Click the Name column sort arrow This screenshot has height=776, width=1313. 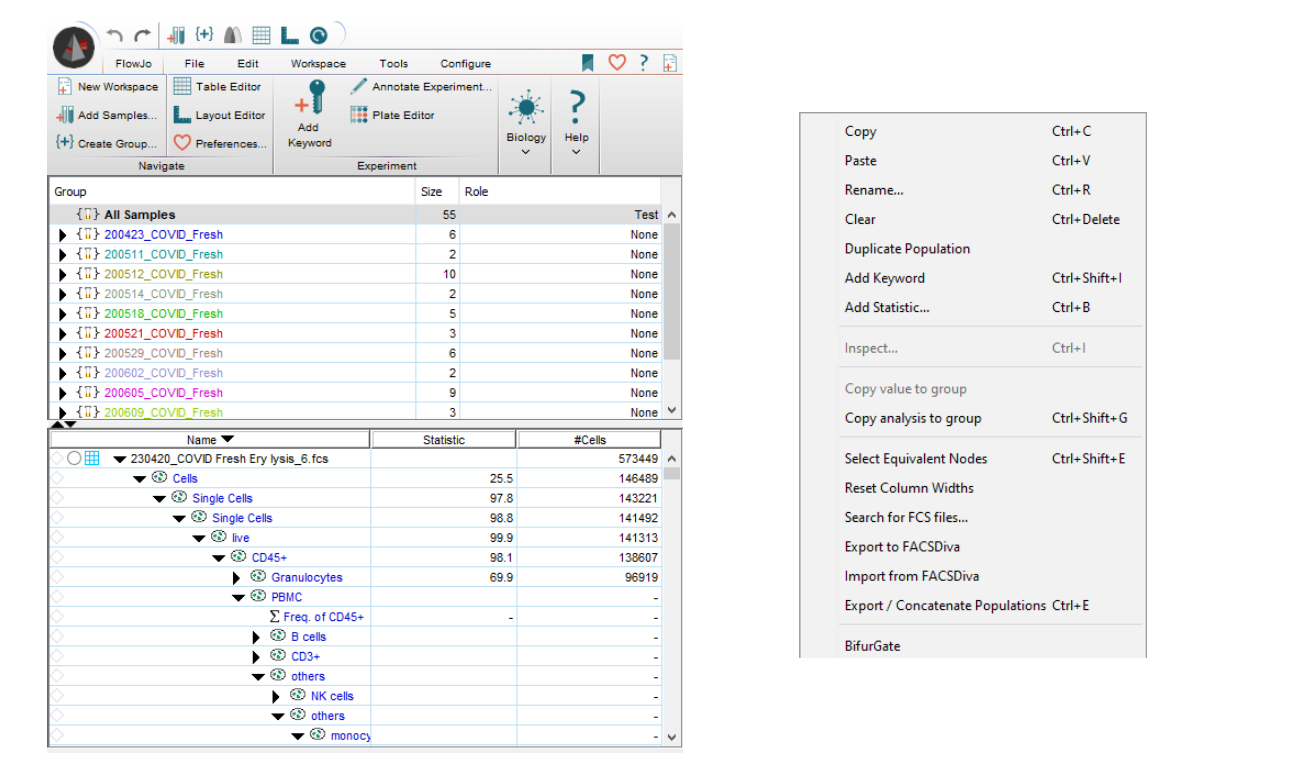coord(227,439)
